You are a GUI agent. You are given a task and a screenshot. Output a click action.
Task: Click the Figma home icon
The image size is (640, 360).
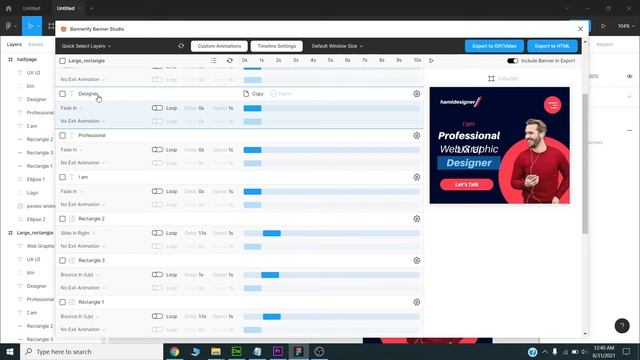point(9,8)
